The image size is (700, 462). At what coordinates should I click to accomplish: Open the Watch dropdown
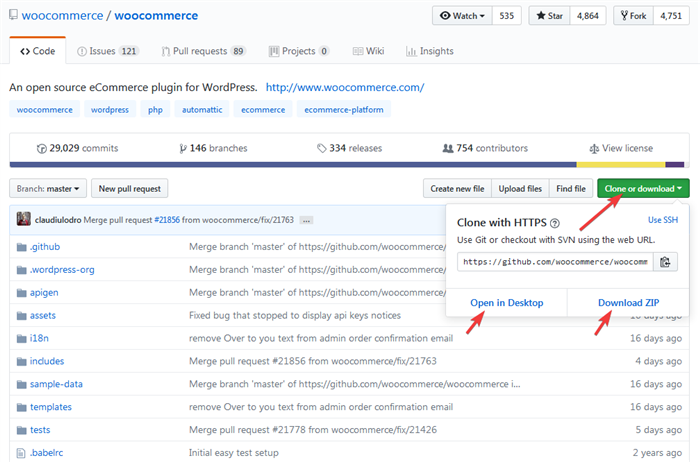click(462, 16)
